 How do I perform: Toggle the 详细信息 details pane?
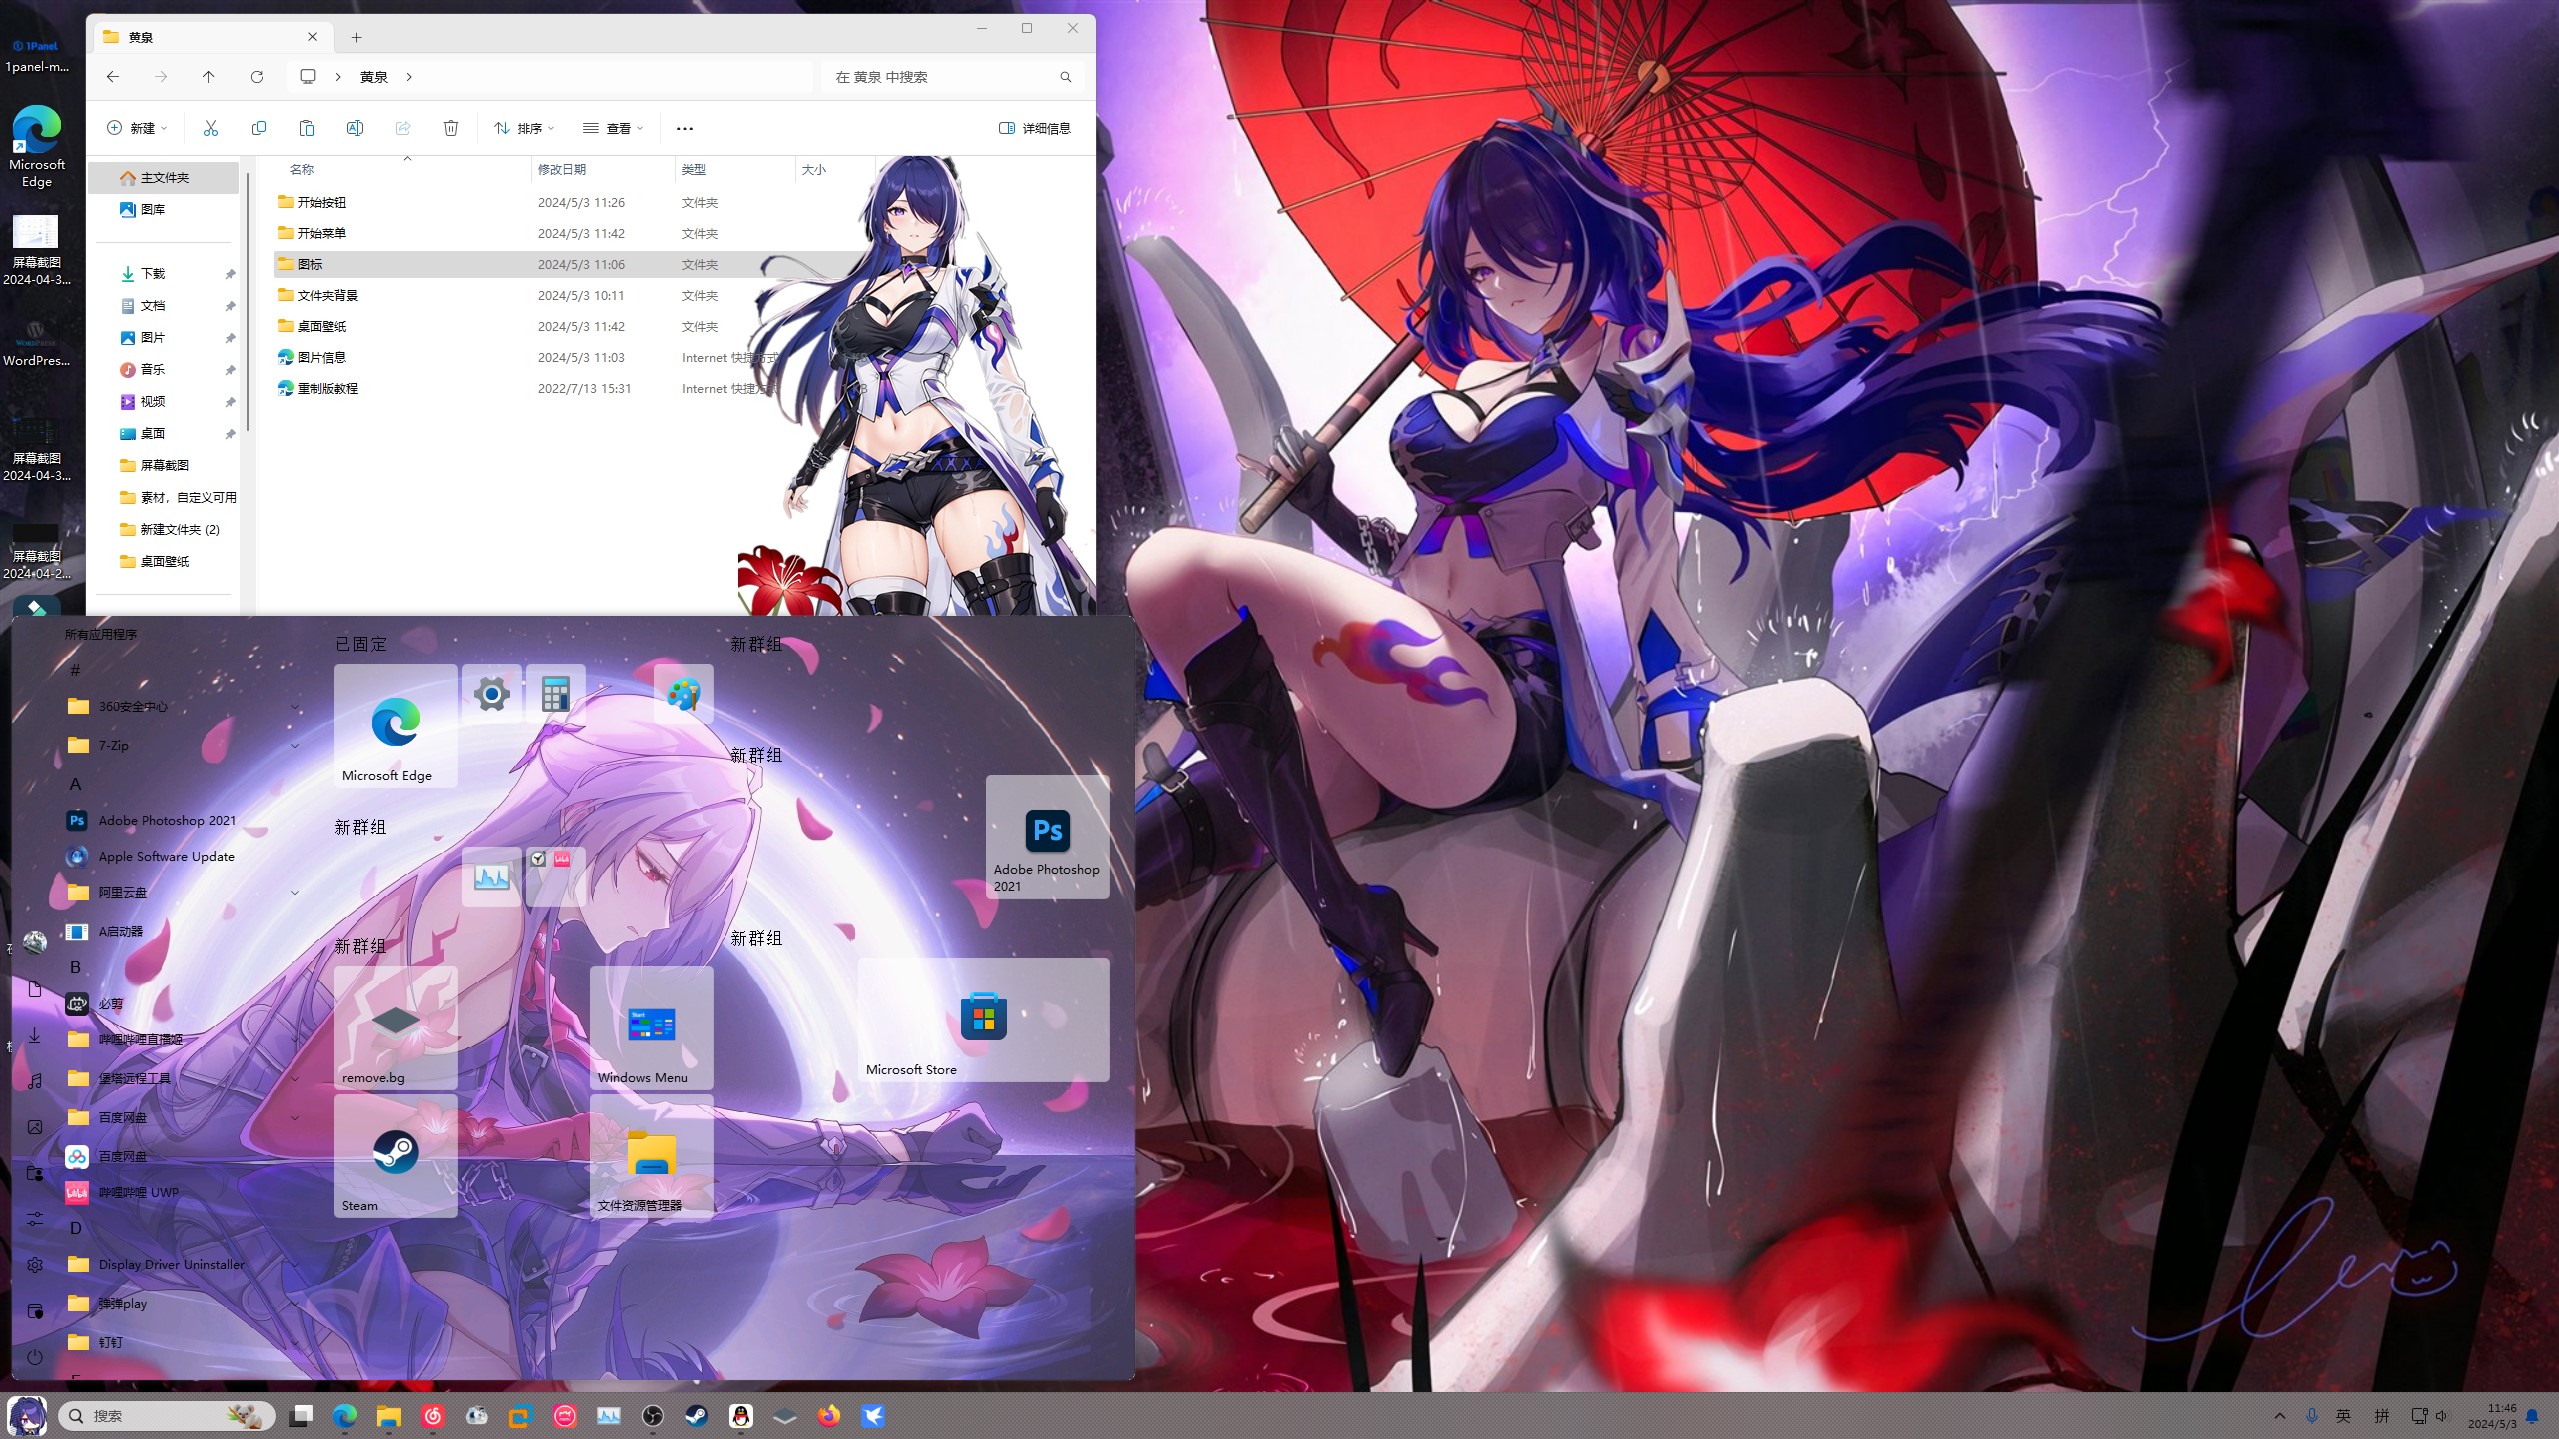pyautogui.click(x=1035, y=128)
